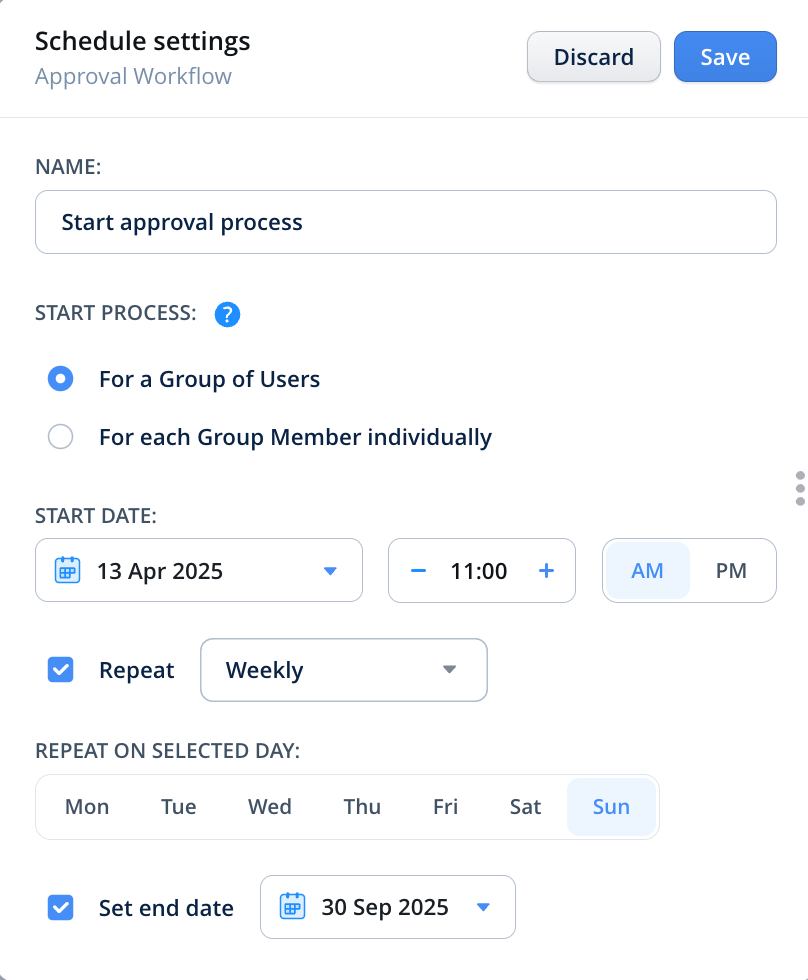The height and width of the screenshot is (980, 808).
Task: Click the Start Process help question mark icon
Action: [x=228, y=315]
